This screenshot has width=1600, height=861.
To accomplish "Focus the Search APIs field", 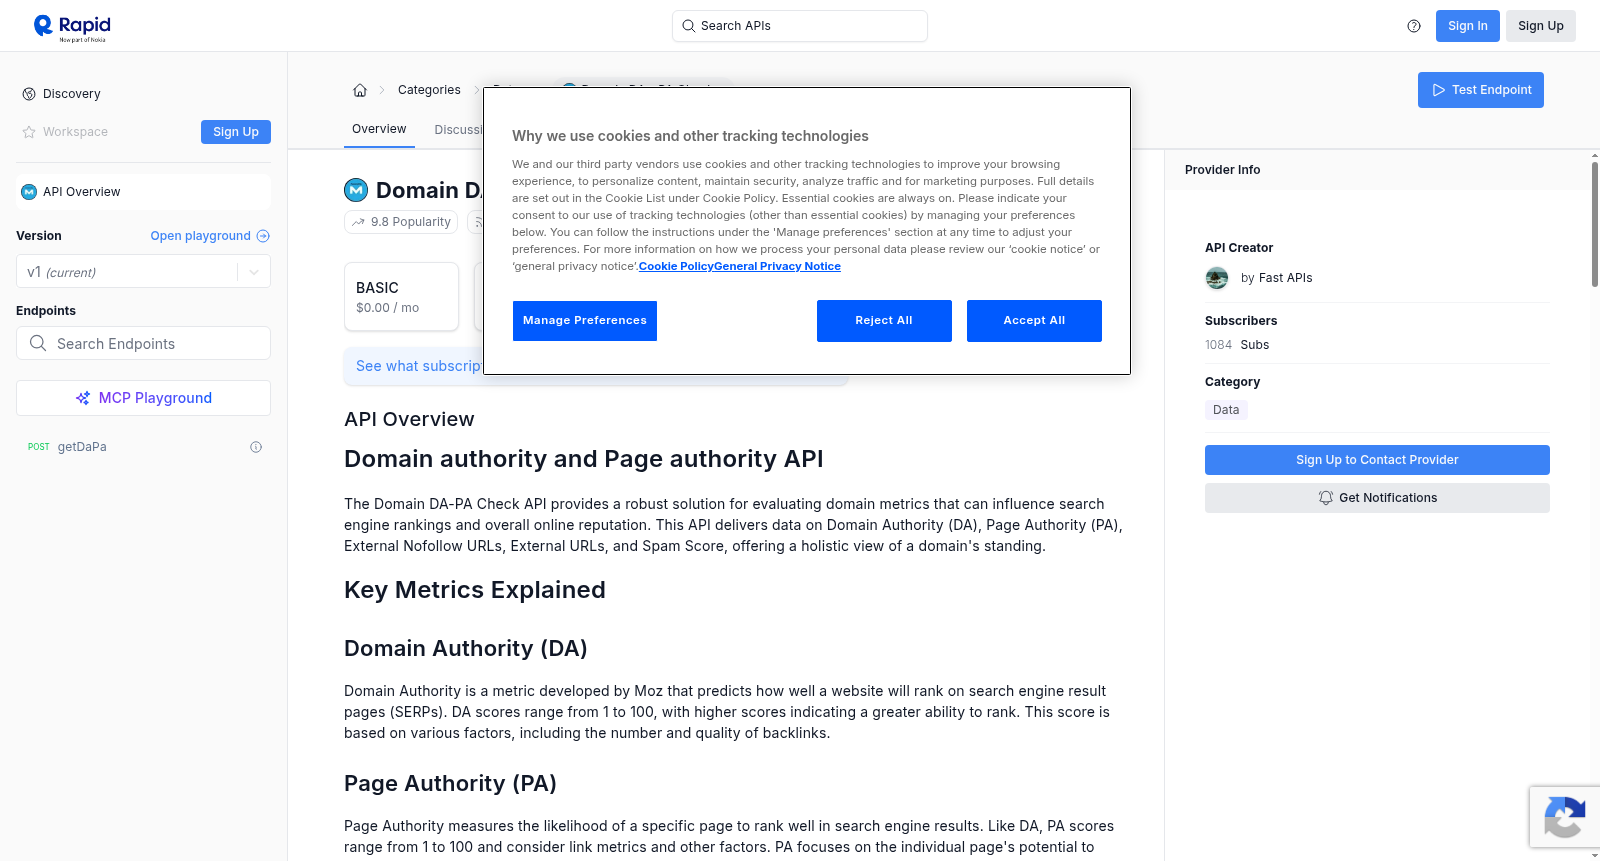I will pos(800,26).
